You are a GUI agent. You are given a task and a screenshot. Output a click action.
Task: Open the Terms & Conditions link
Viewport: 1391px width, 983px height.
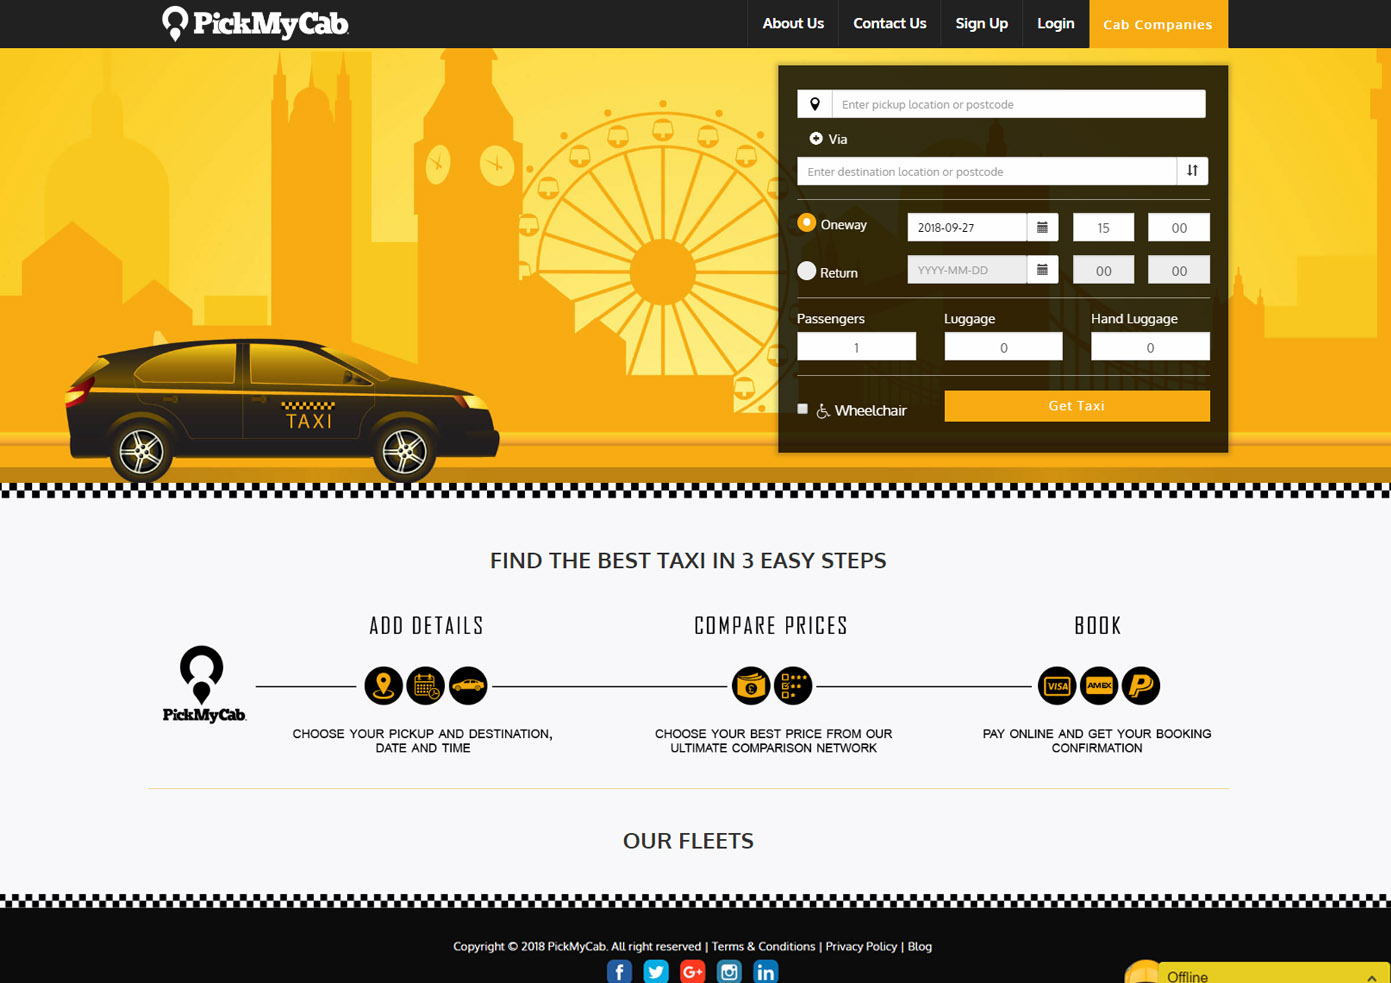pyautogui.click(x=763, y=946)
